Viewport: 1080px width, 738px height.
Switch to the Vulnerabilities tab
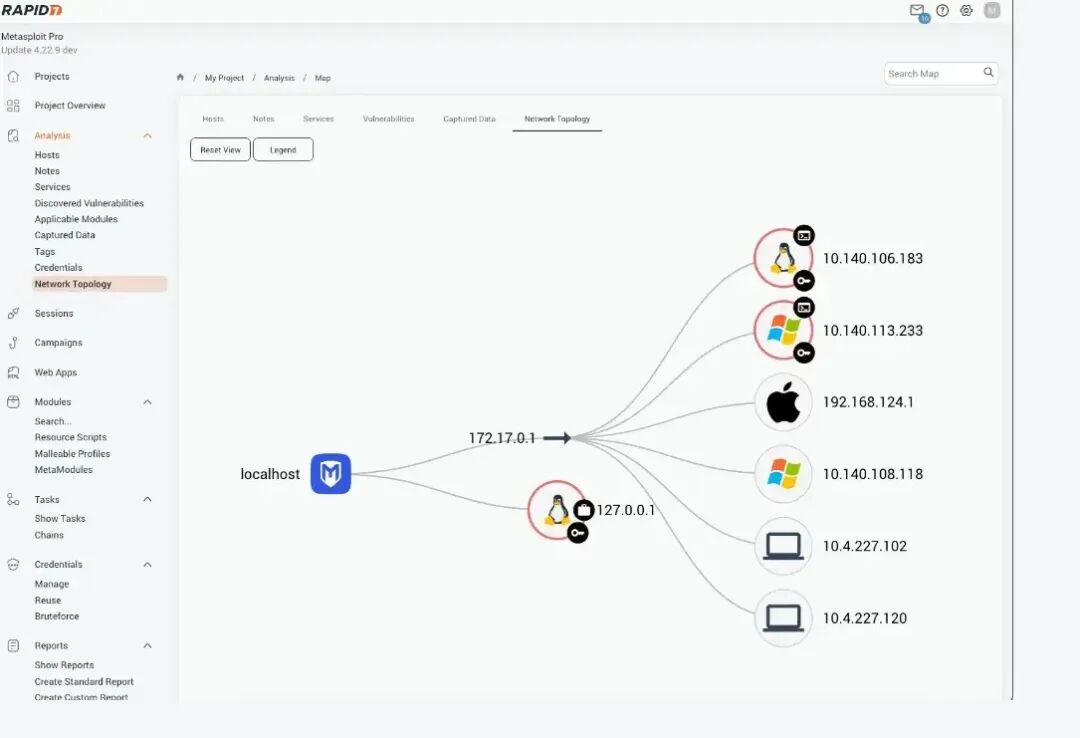pyautogui.click(x=388, y=118)
